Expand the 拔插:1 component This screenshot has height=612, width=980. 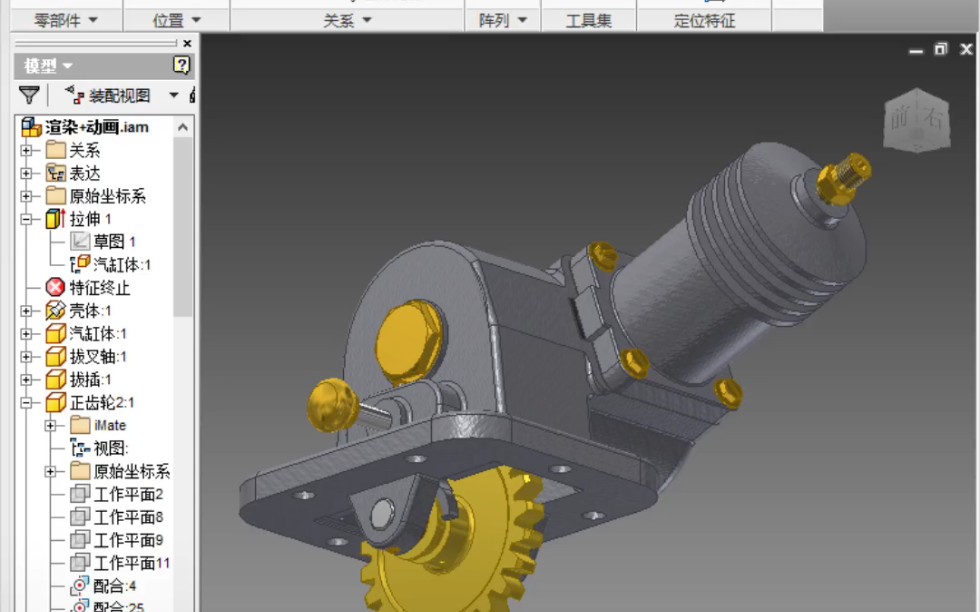click(26, 379)
